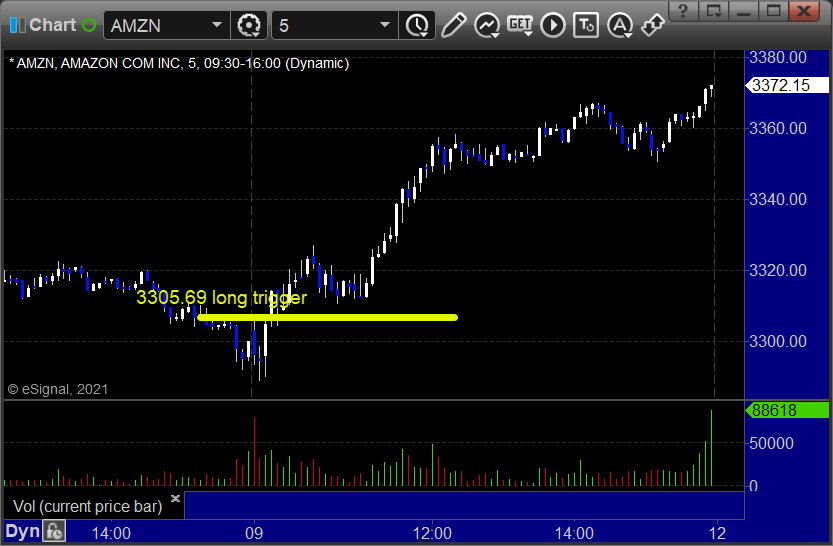
Task: Open the time template clock icon
Action: [x=417, y=25]
